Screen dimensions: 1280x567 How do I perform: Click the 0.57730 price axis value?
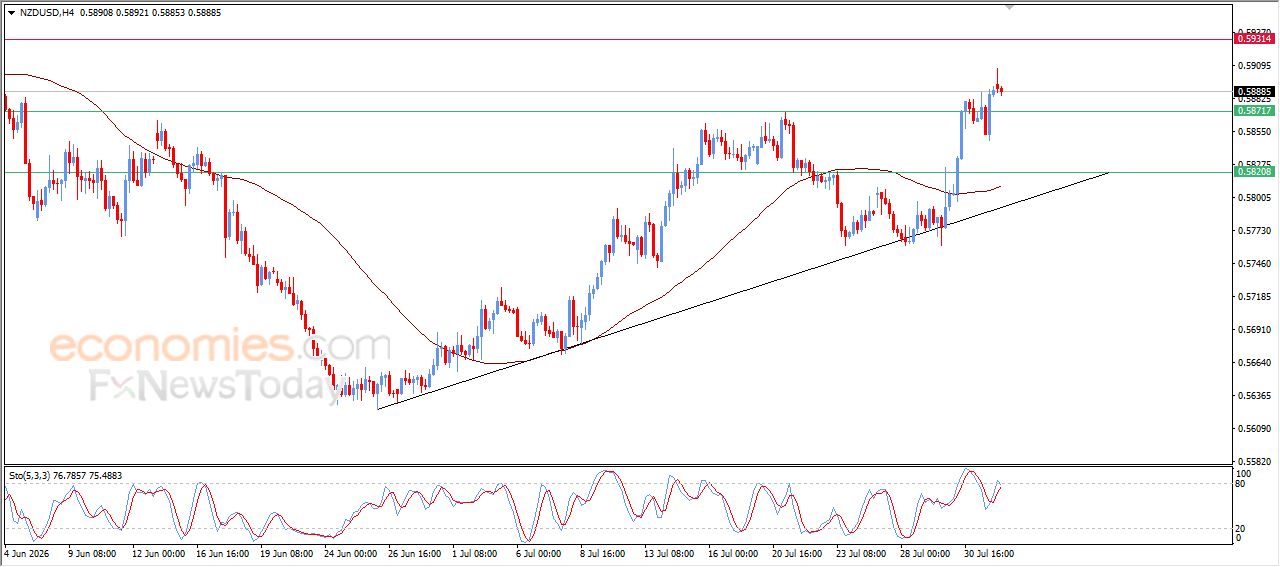tap(1254, 231)
